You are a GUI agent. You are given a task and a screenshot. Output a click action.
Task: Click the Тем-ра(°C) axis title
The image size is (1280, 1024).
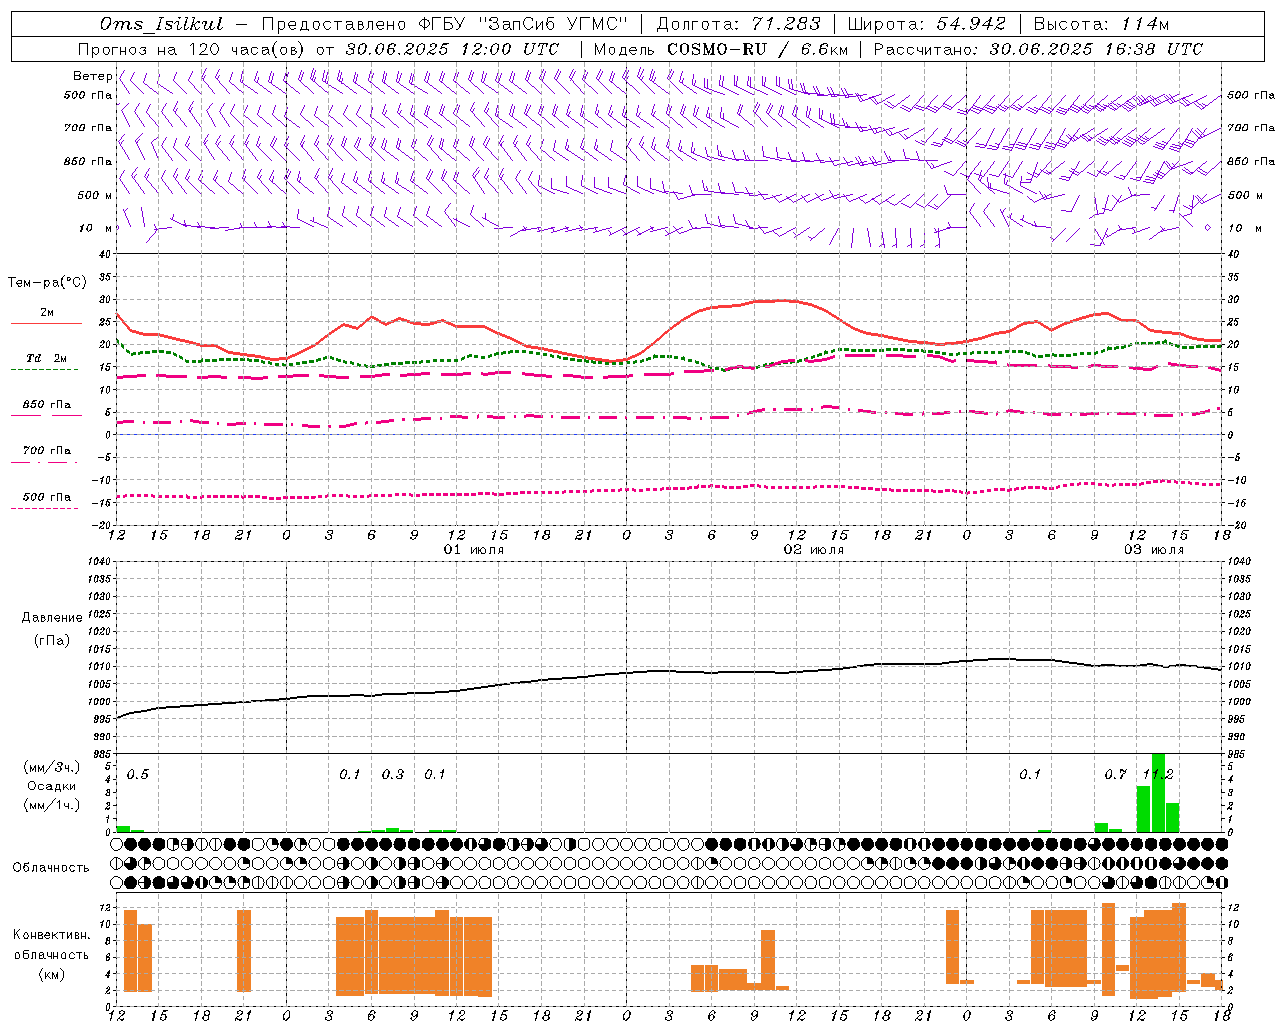[47, 283]
